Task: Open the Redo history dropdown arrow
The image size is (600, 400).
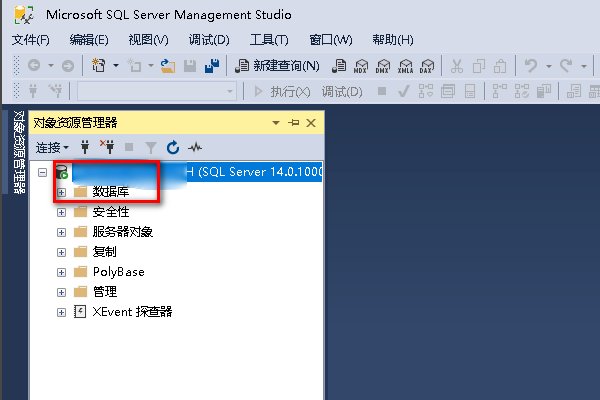Action: point(584,66)
